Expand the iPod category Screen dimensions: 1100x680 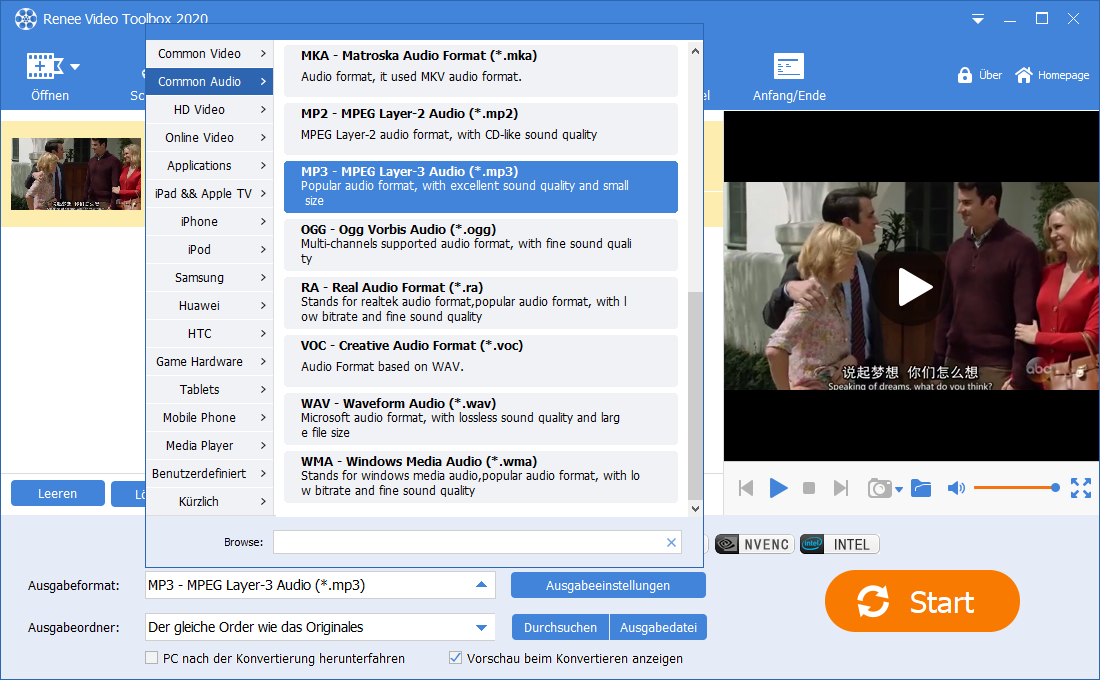coord(209,250)
